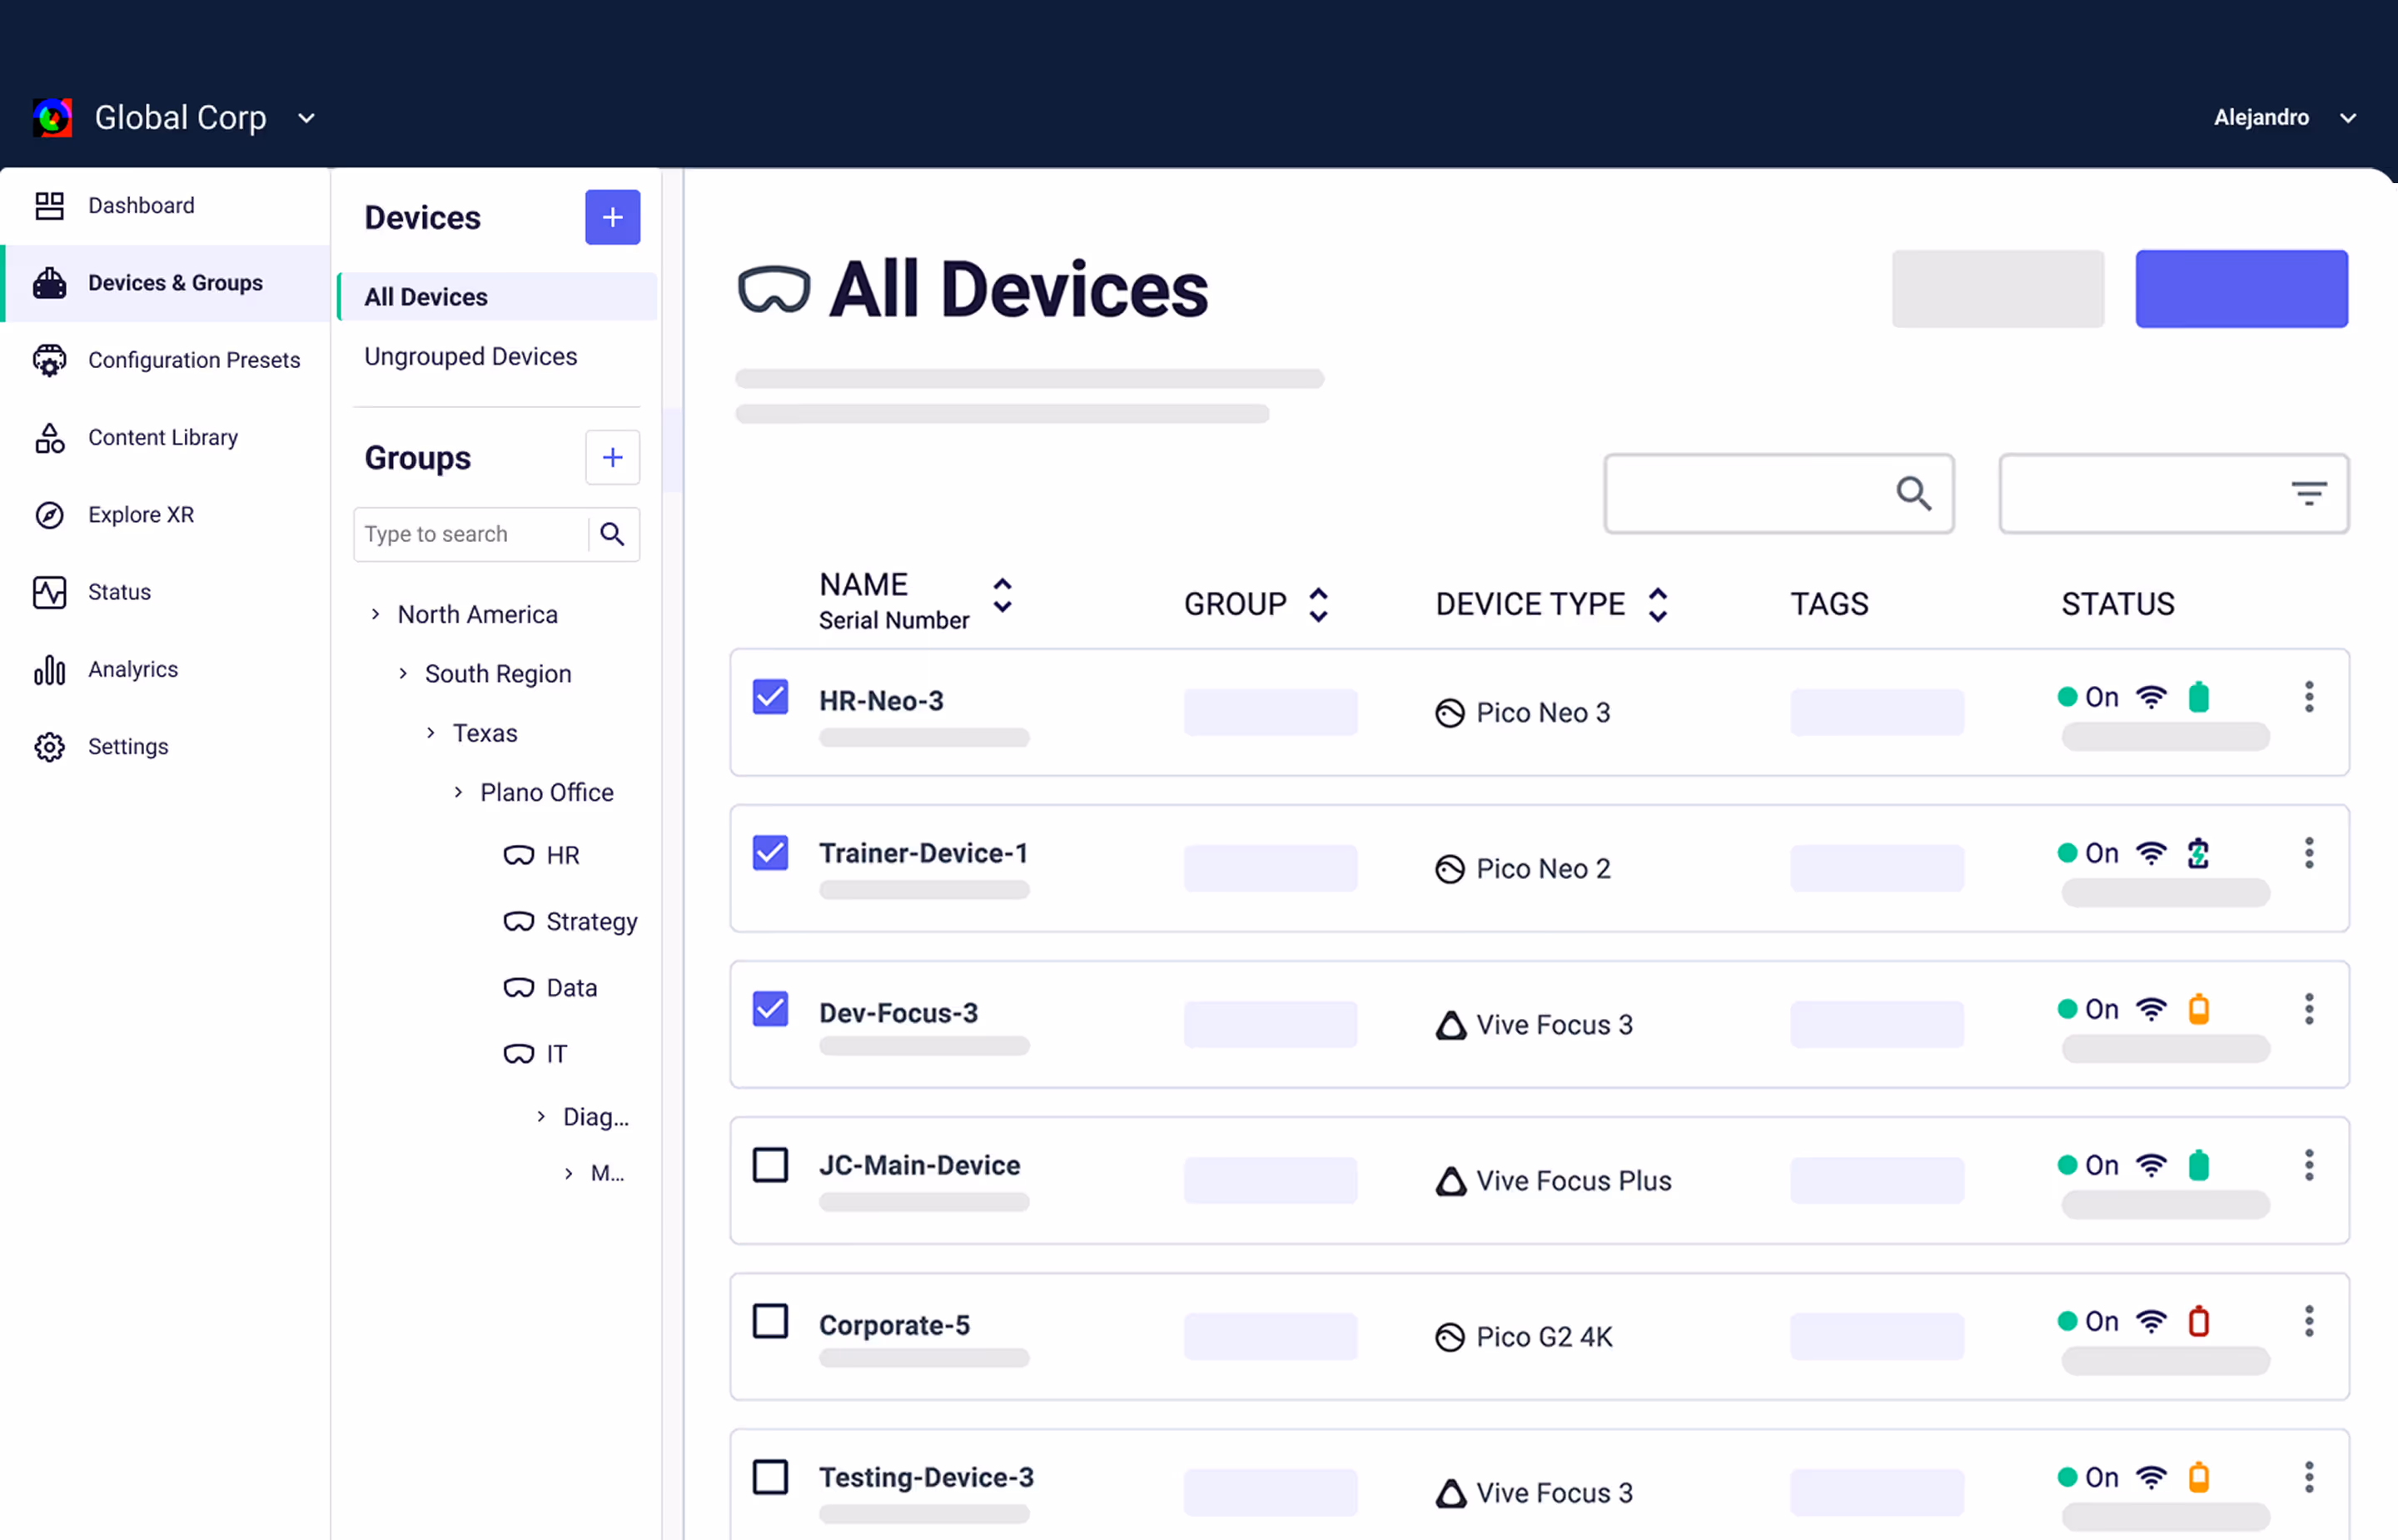The width and height of the screenshot is (2398, 1540).
Task: Type in the group search field
Action: [470, 534]
